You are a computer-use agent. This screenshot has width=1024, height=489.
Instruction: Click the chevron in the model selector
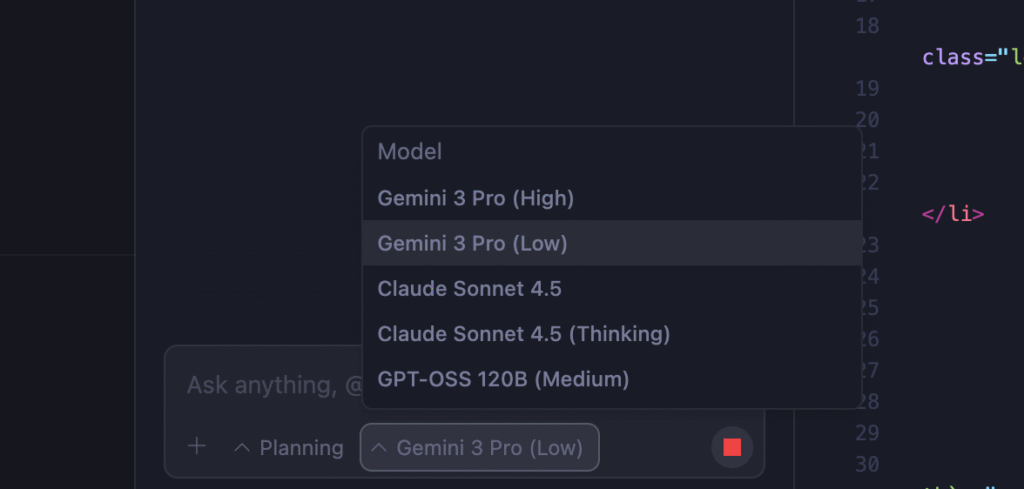pos(379,448)
